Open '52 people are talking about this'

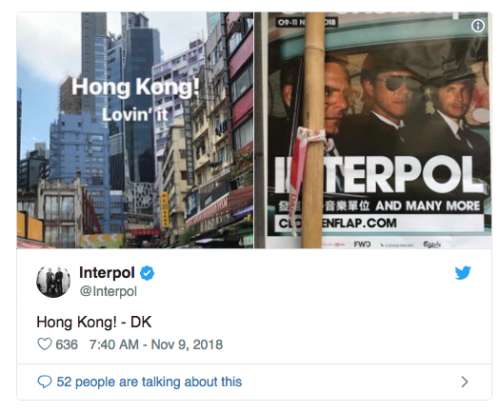click(x=149, y=382)
